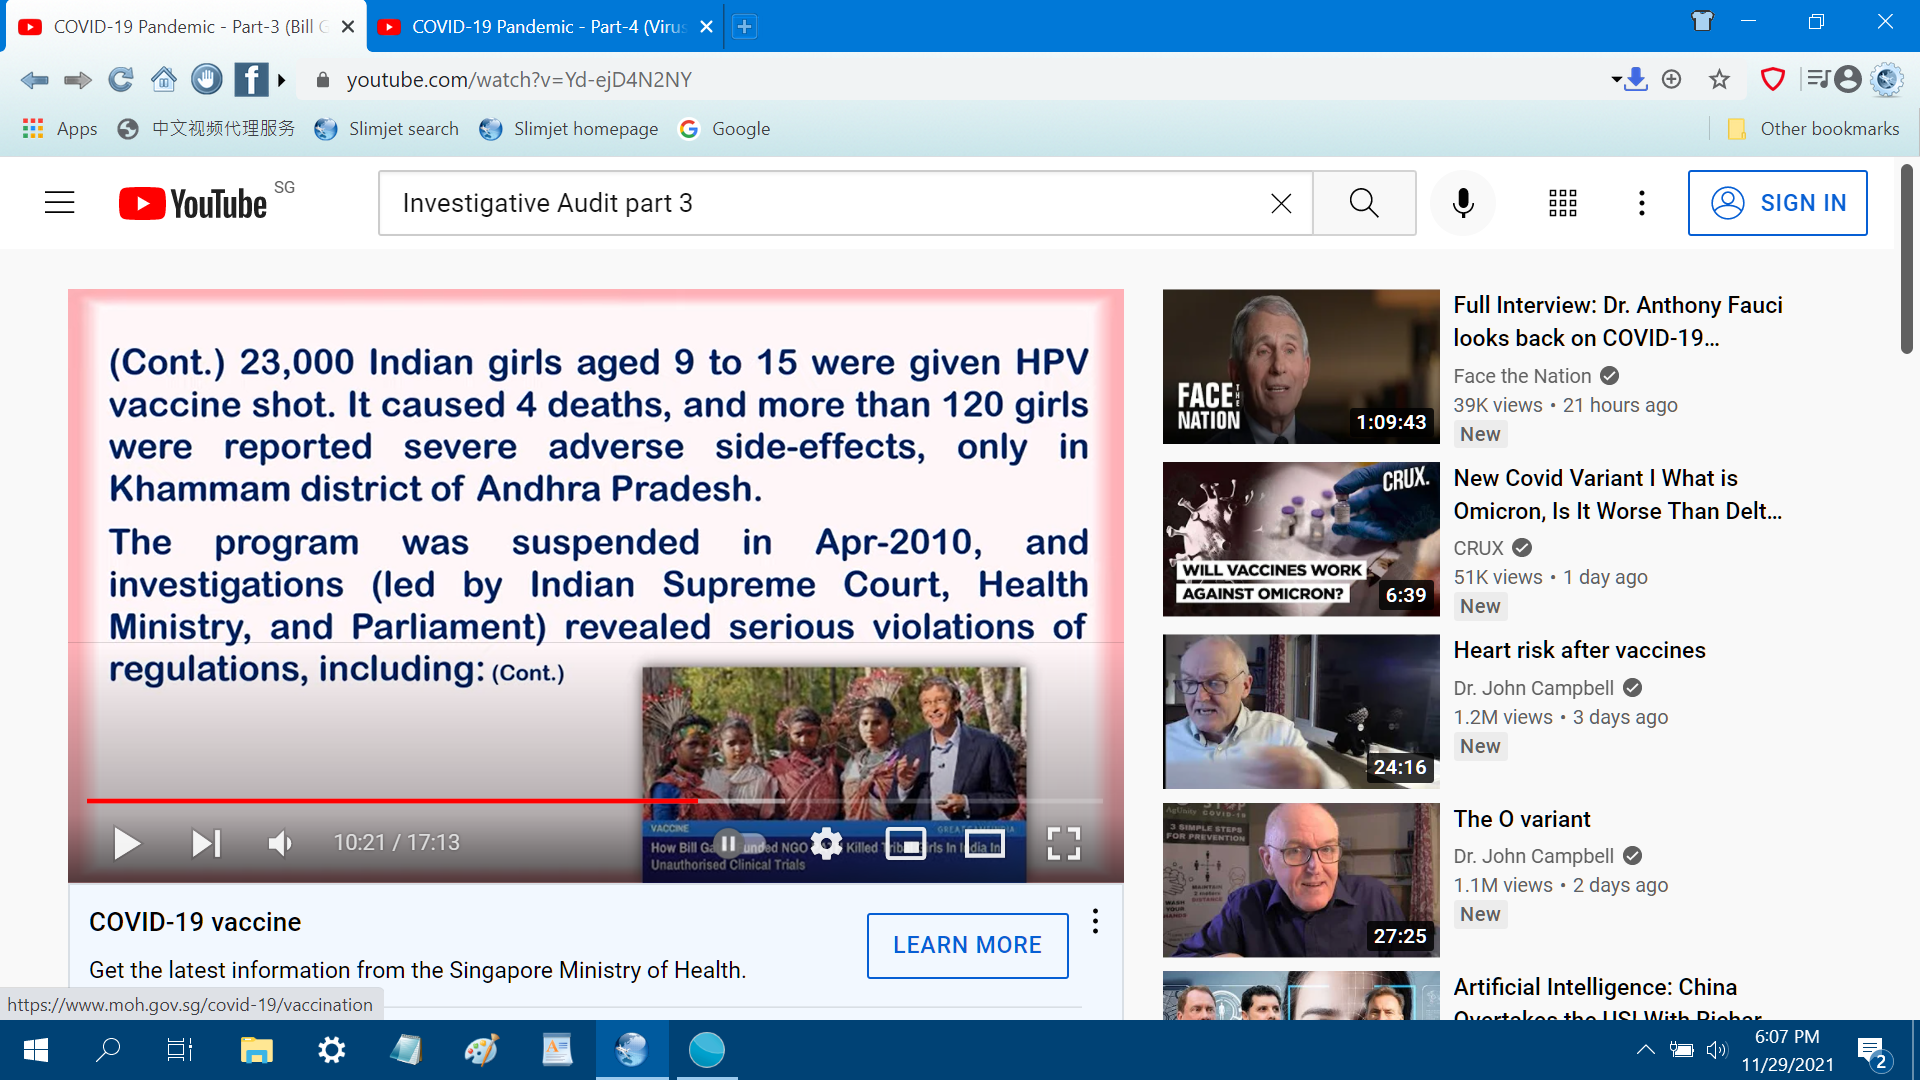Click the address bar URL

click(x=519, y=80)
